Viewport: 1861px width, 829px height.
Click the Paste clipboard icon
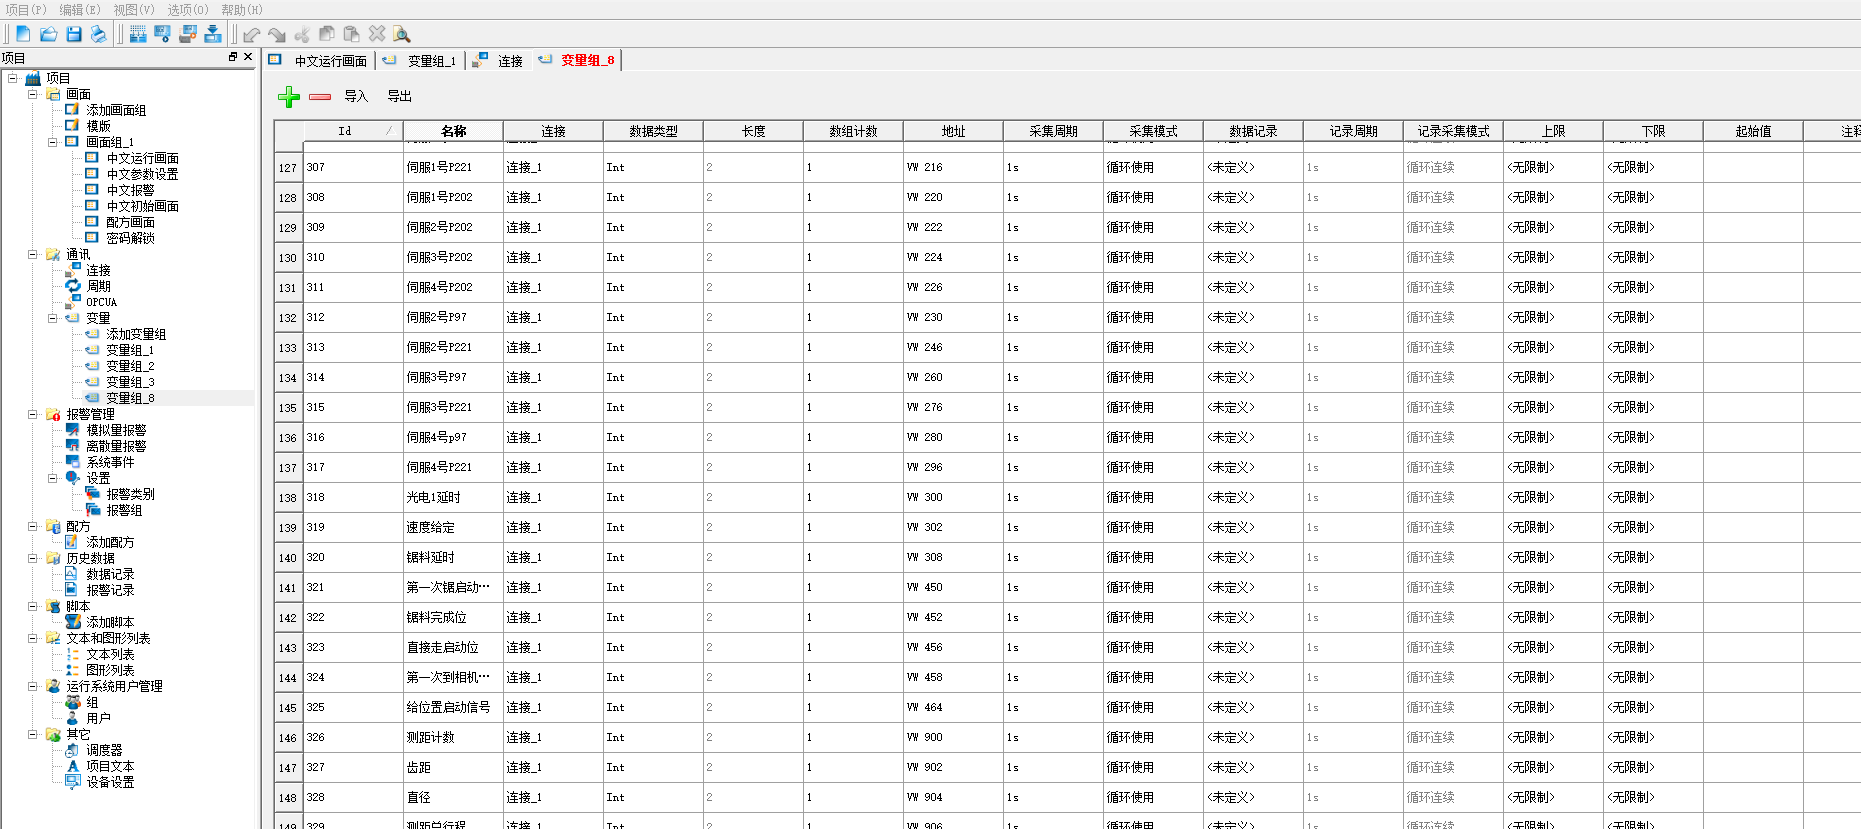[352, 34]
